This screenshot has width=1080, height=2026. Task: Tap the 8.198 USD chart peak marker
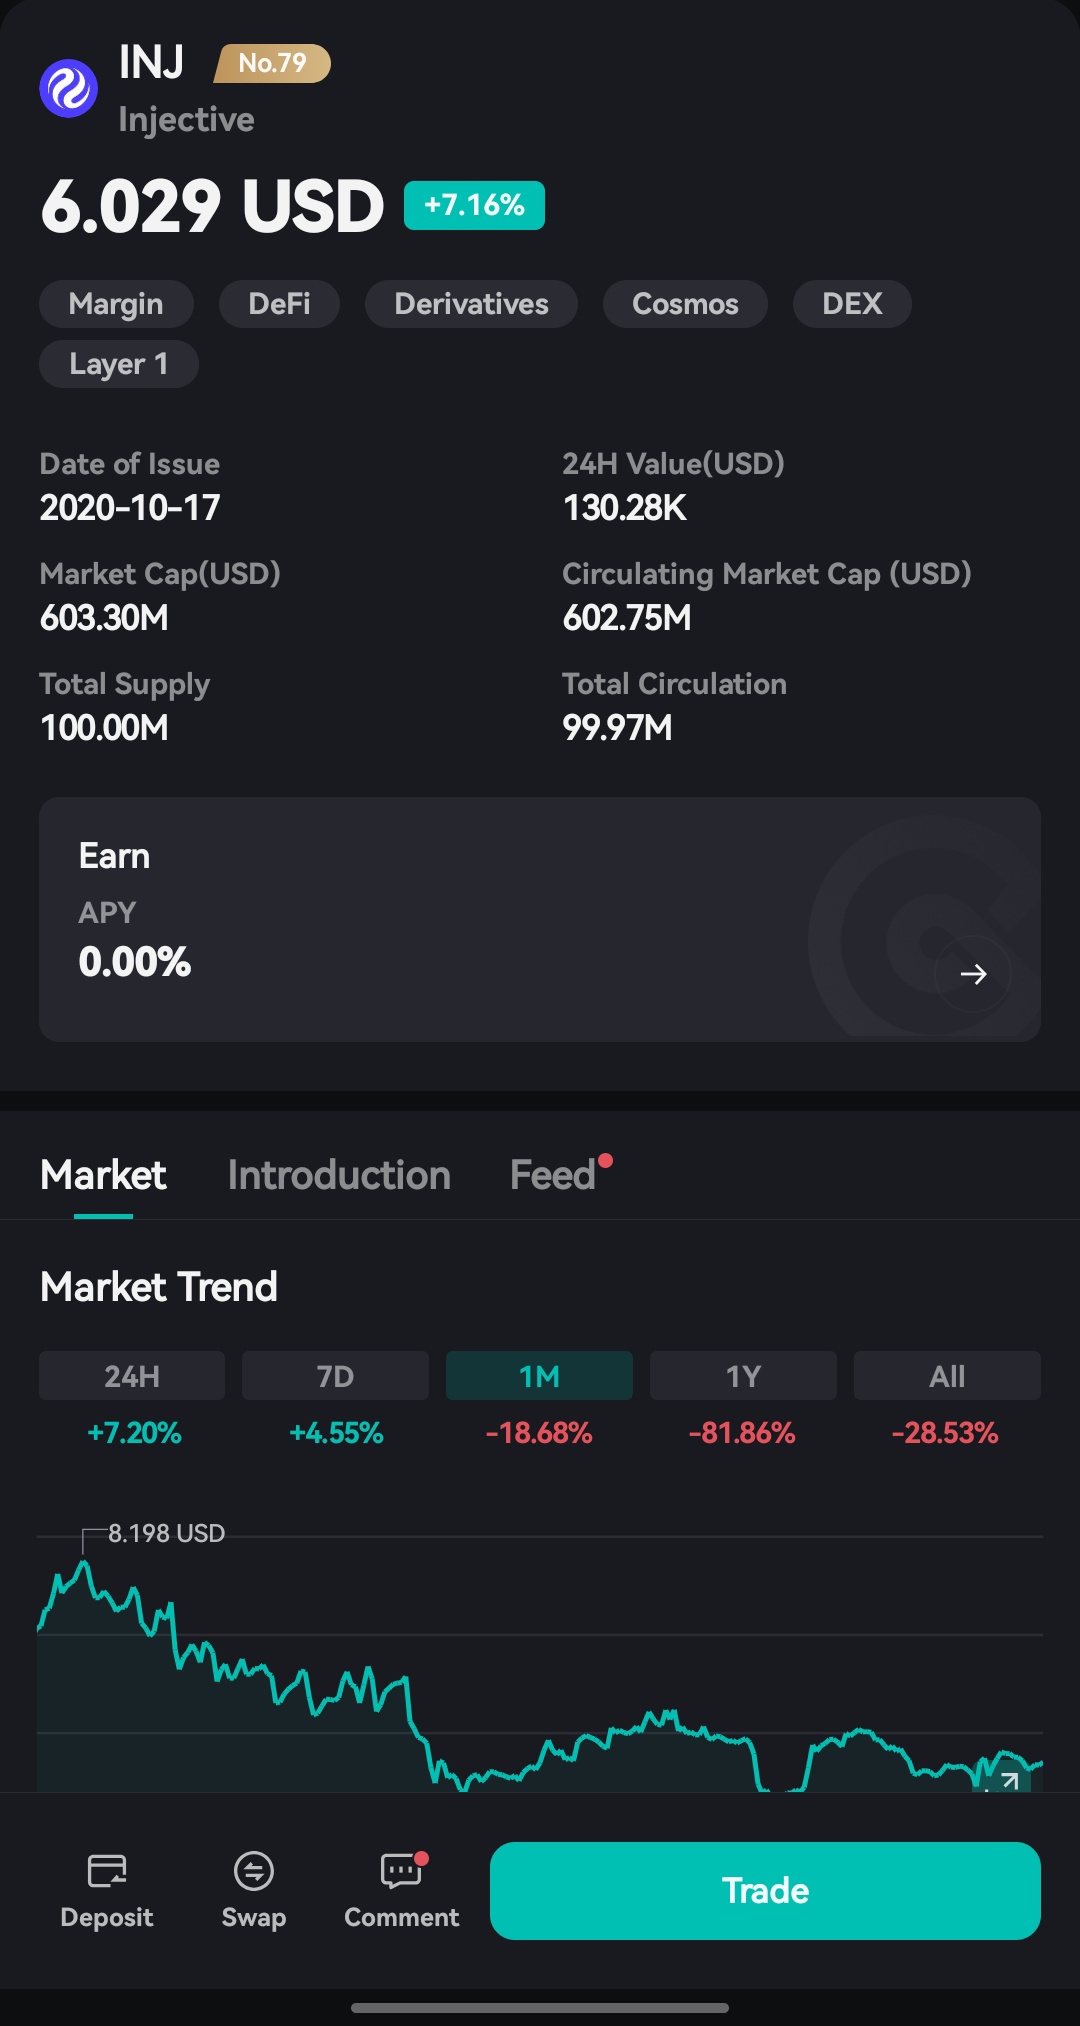[165, 1533]
